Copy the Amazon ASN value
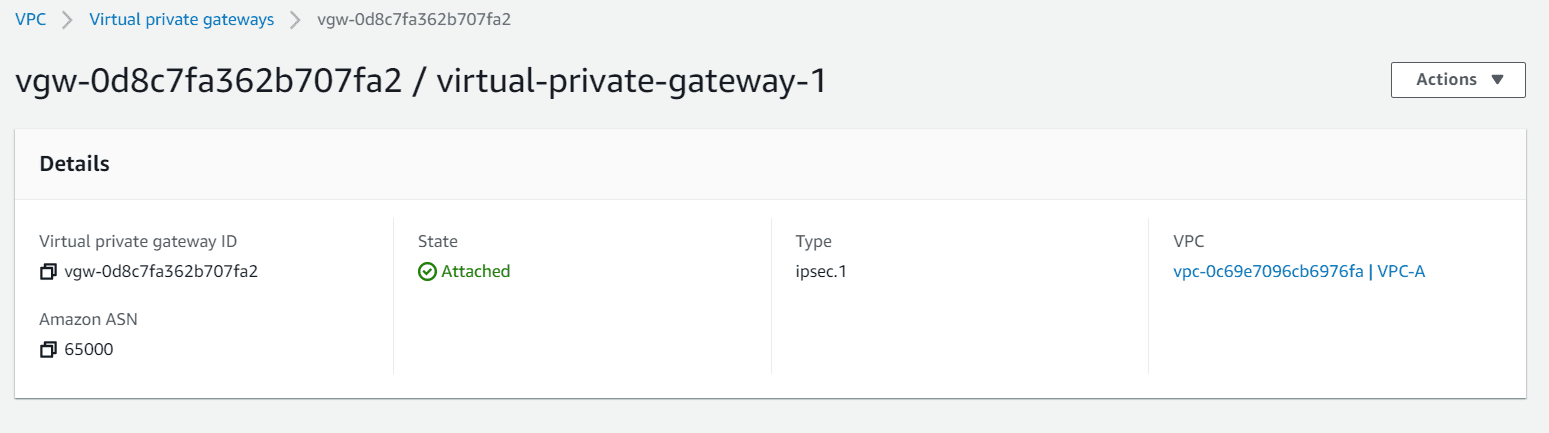The height and width of the screenshot is (433, 1549). click(x=48, y=350)
